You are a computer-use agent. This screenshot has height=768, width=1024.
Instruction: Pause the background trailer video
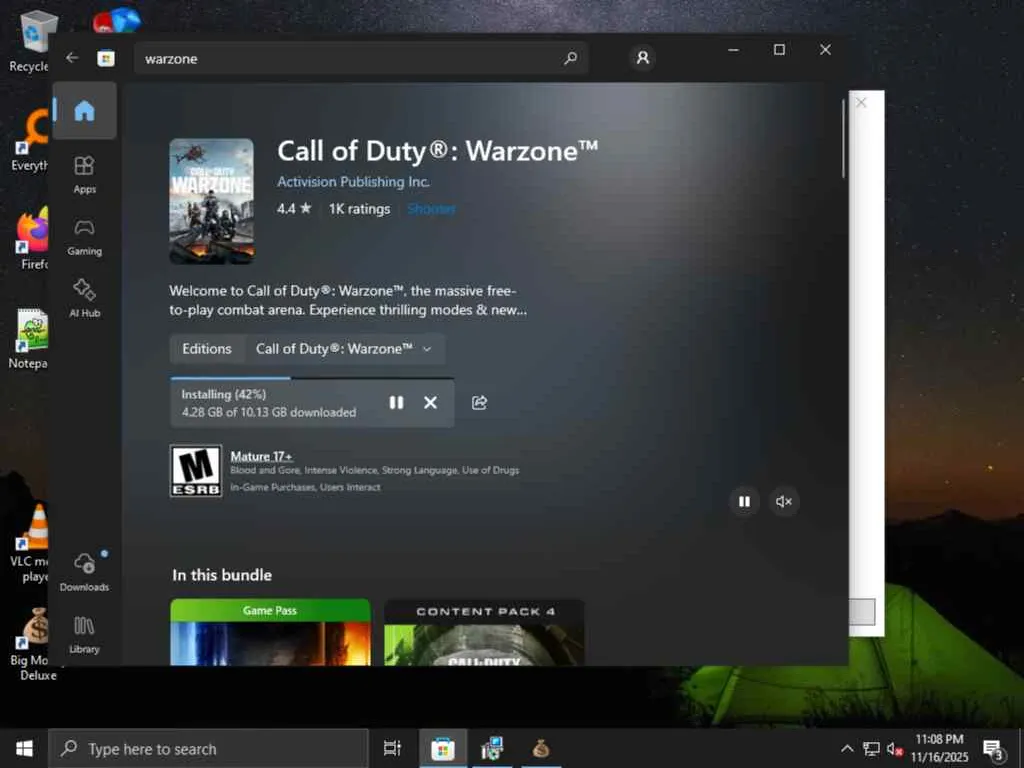pos(744,502)
